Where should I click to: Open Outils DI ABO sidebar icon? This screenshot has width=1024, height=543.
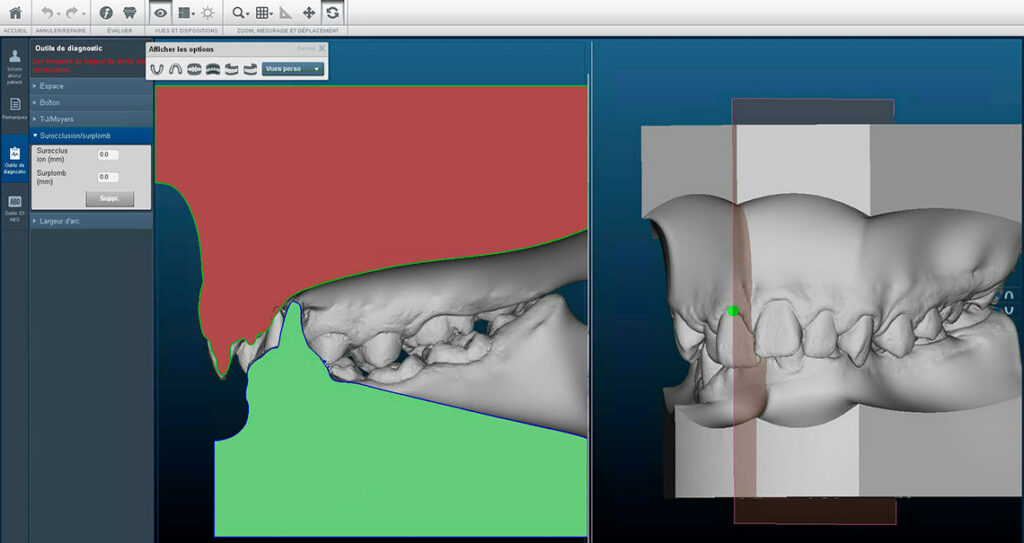14,206
